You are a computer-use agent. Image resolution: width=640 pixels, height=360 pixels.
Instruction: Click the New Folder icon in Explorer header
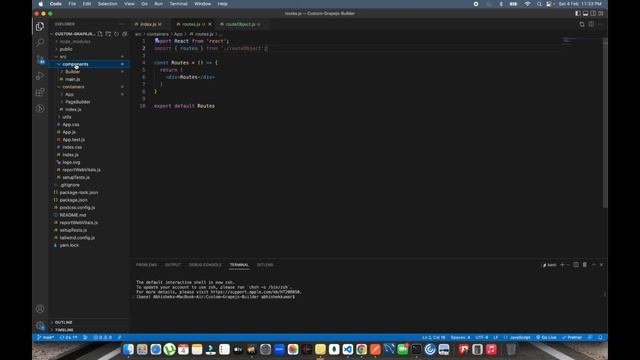tap(108, 34)
